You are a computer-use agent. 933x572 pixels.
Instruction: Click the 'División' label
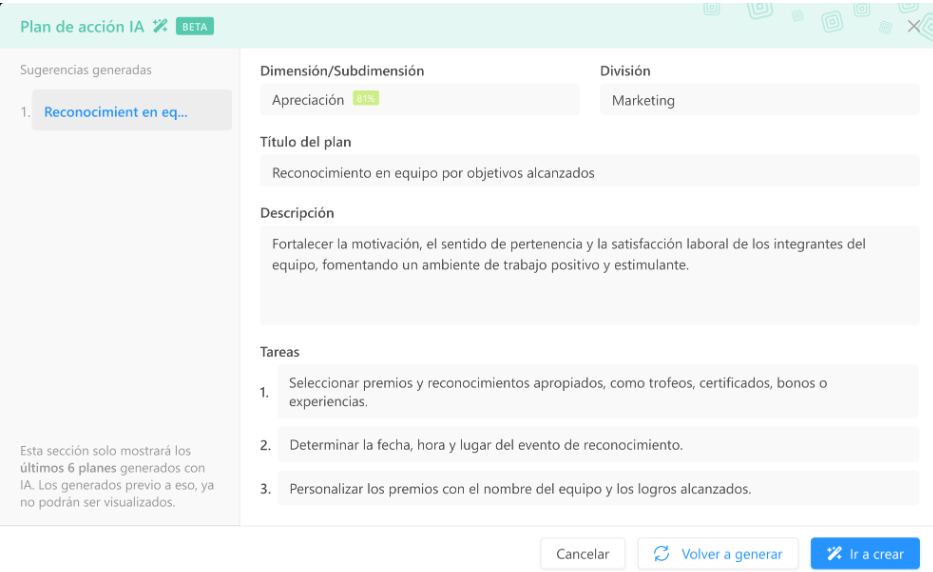tap(625, 71)
